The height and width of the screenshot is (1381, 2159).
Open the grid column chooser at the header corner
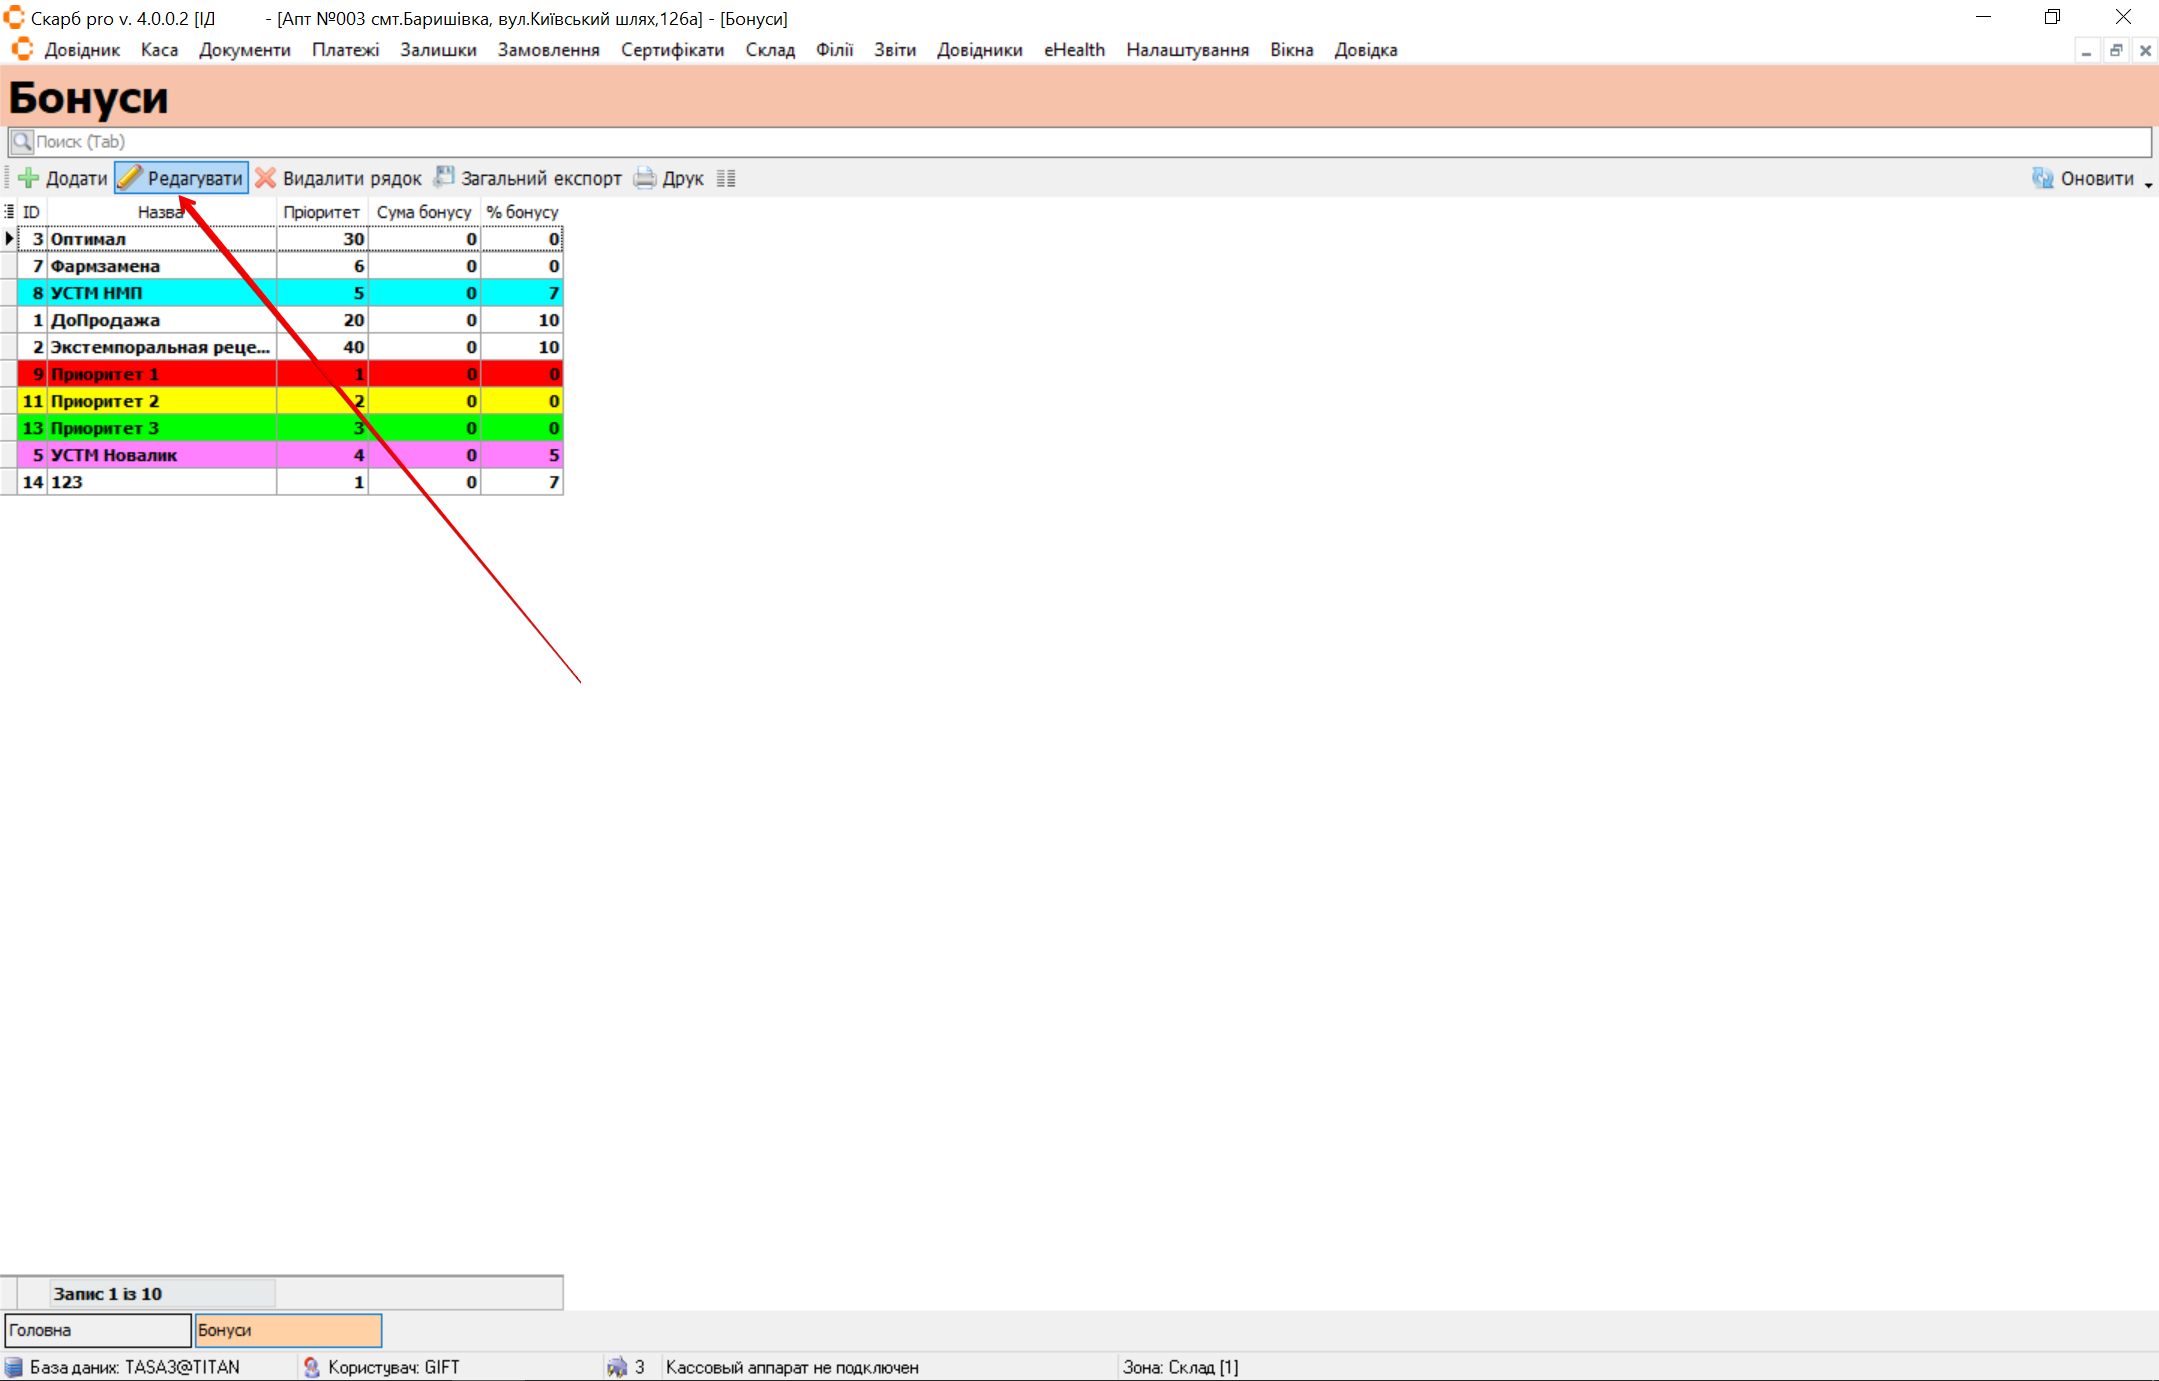[x=9, y=212]
